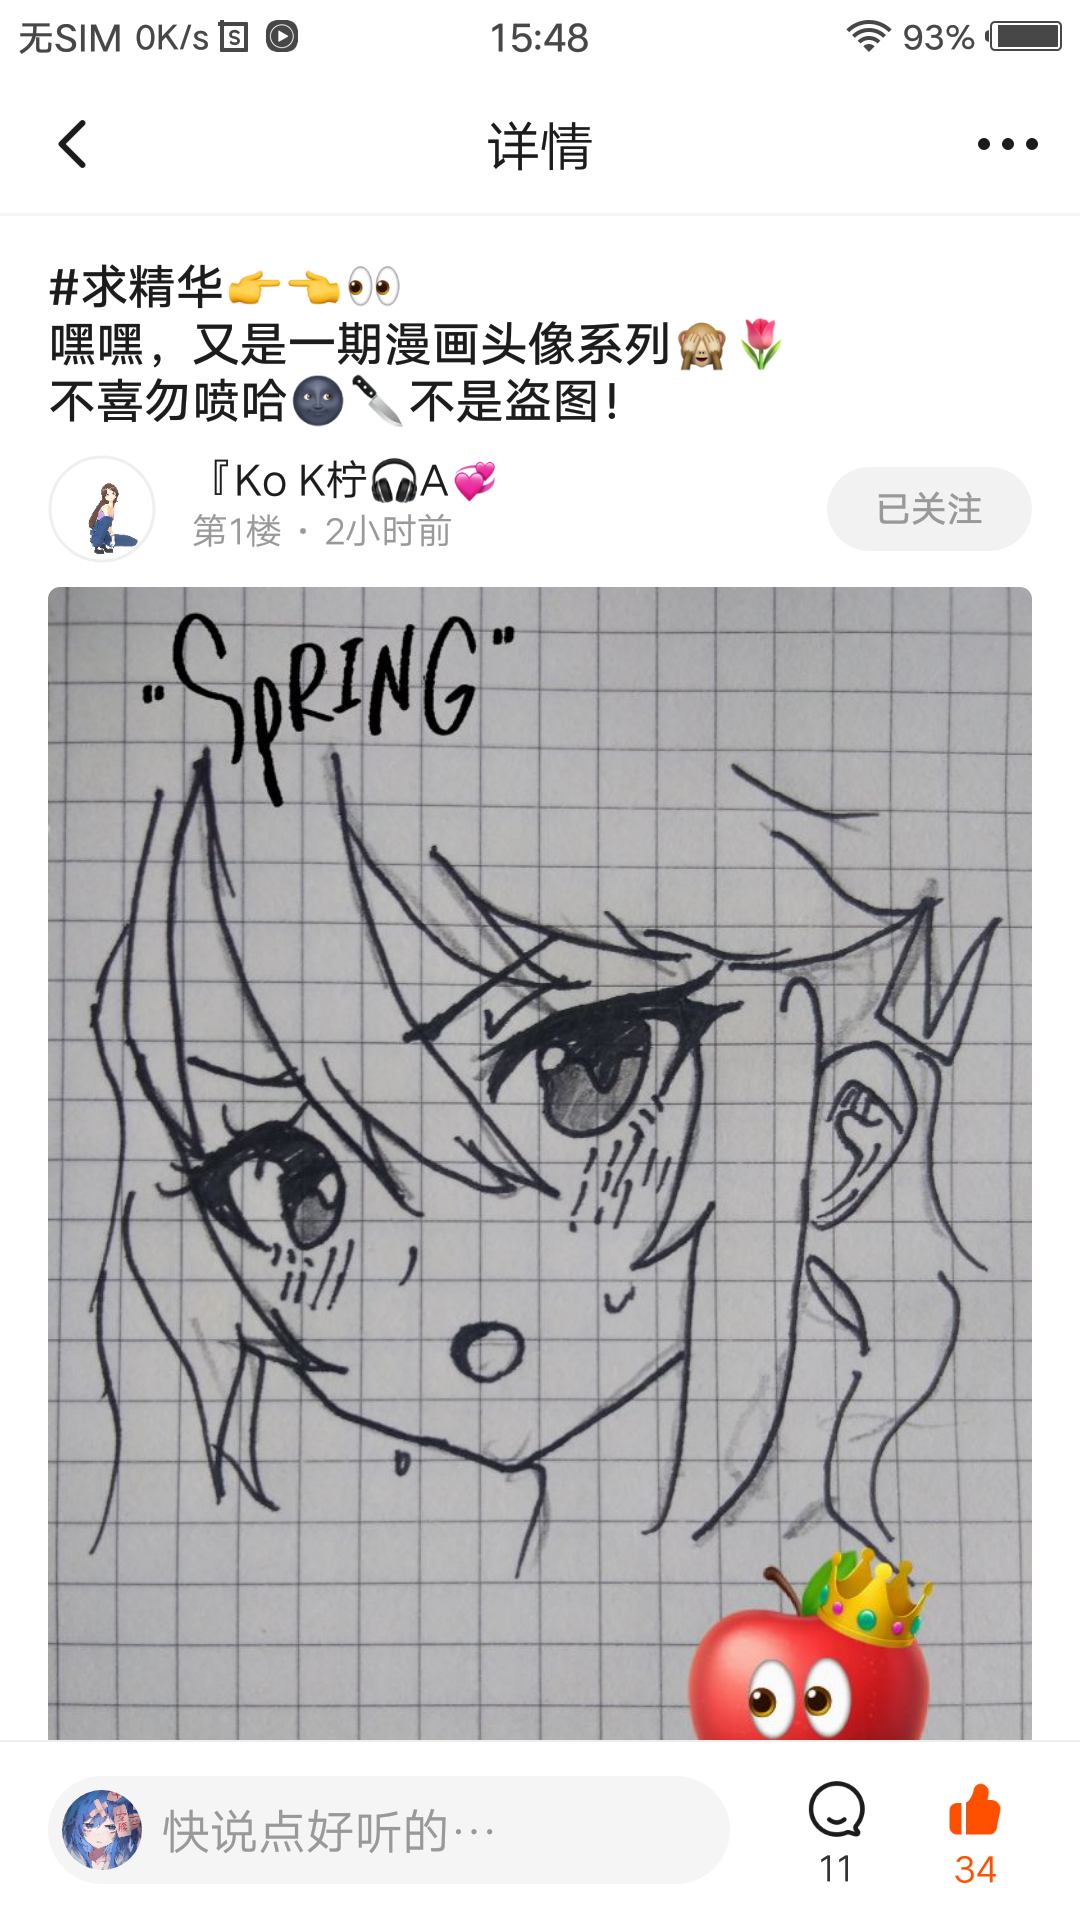
Task: Tap the comment count 11
Action: point(836,1869)
